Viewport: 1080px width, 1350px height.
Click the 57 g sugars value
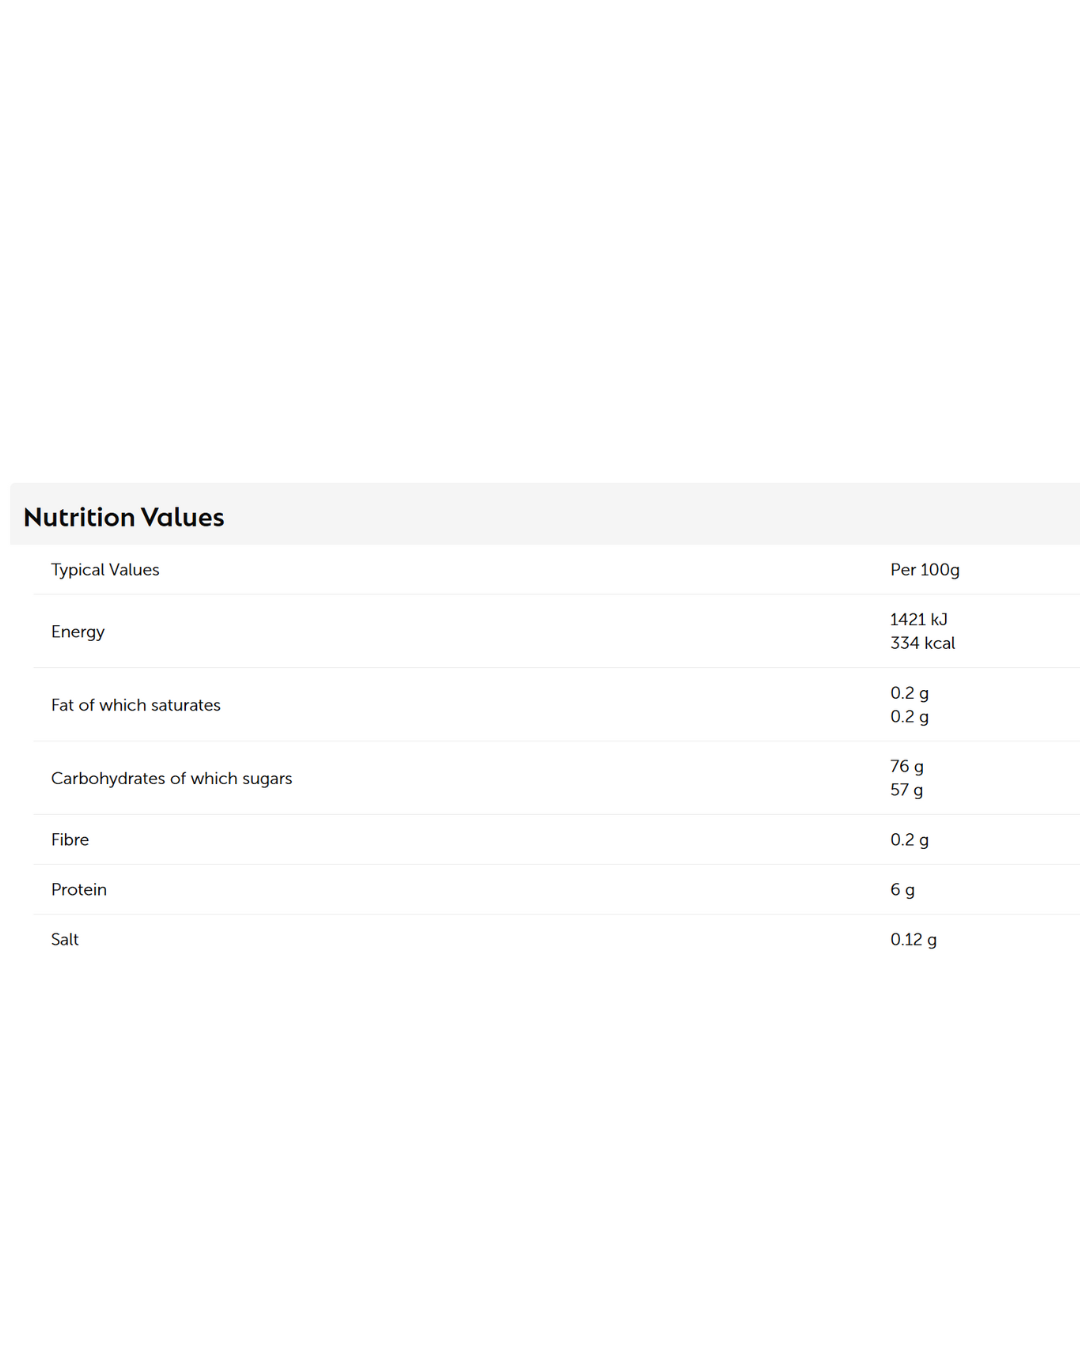pyautogui.click(x=906, y=790)
